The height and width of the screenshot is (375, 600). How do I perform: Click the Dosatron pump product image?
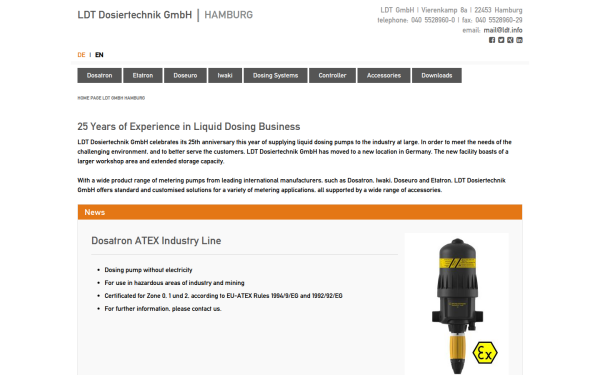pos(457,304)
